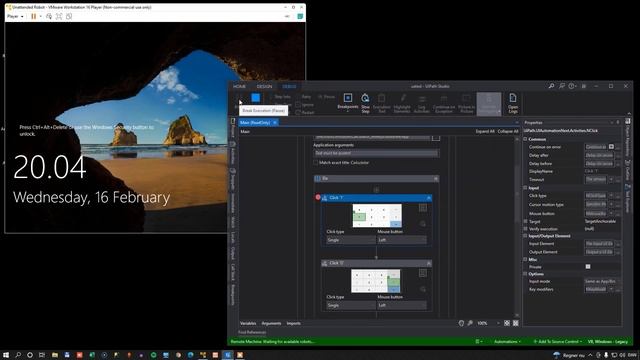
Task: Open the search icon in UiPath title bar
Action: point(551,86)
